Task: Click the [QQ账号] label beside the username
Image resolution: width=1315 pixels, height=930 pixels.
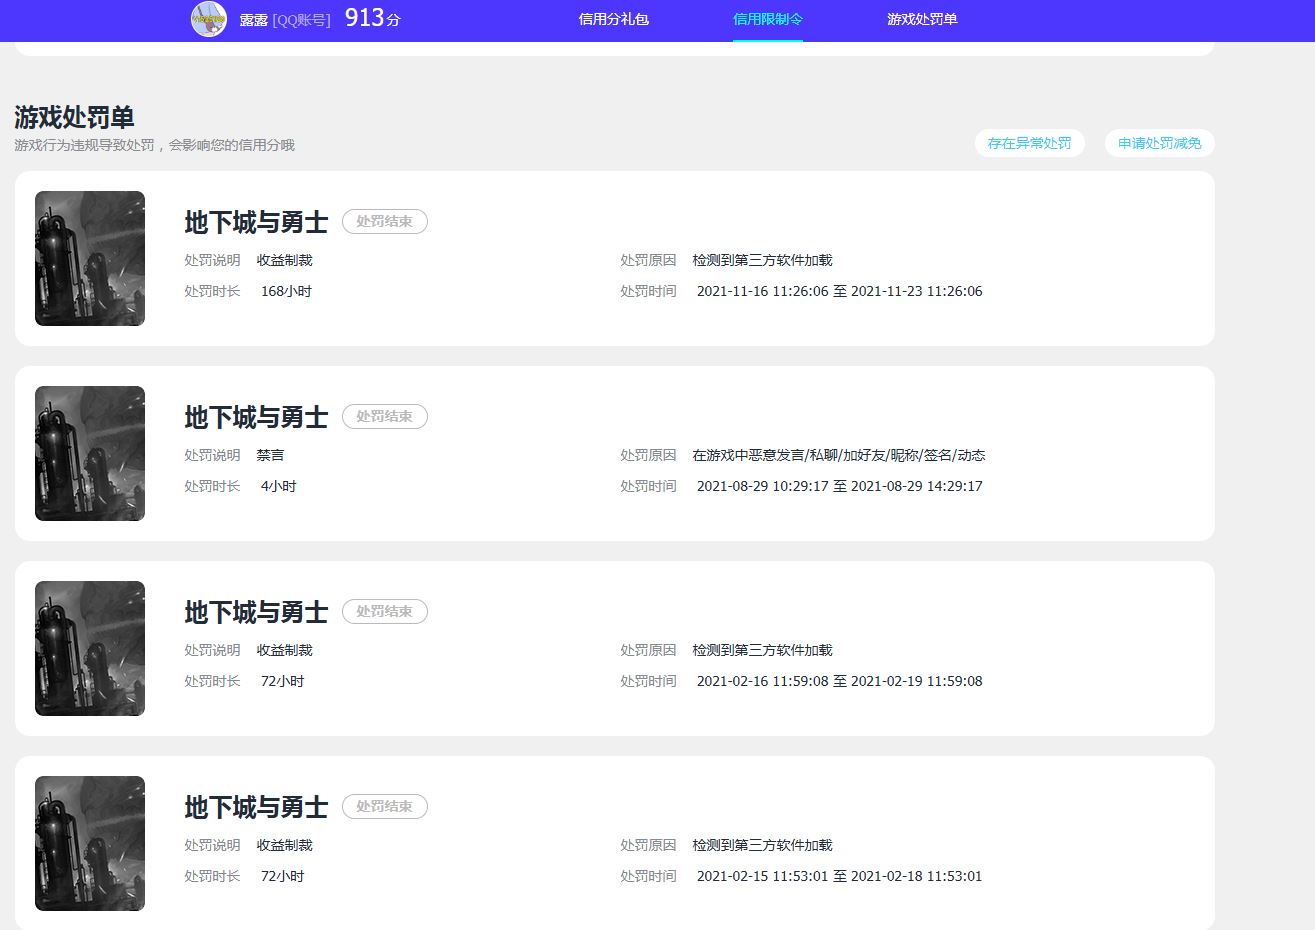Action: [x=301, y=20]
